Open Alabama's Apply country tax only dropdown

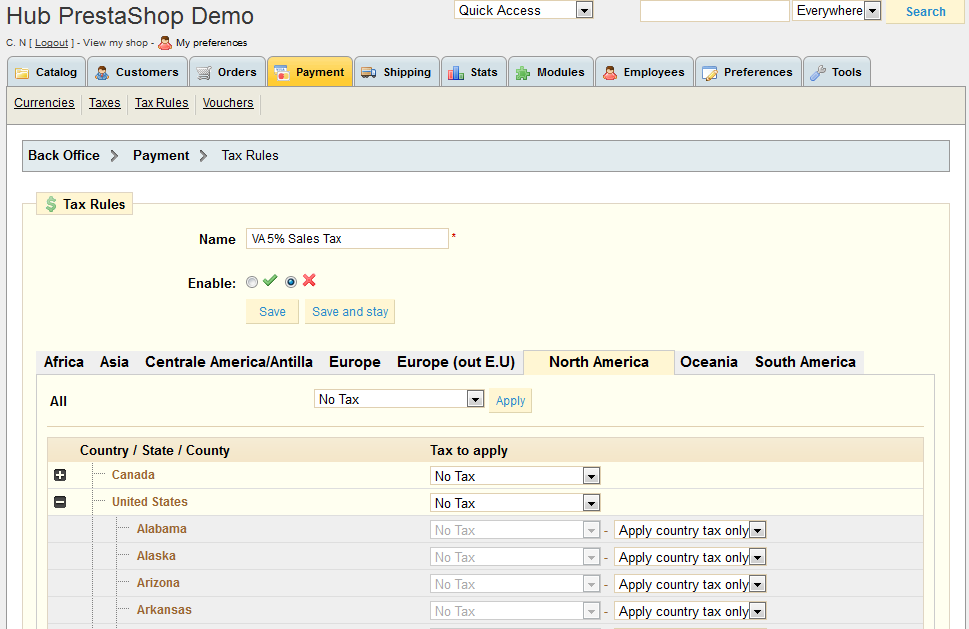[x=689, y=530]
